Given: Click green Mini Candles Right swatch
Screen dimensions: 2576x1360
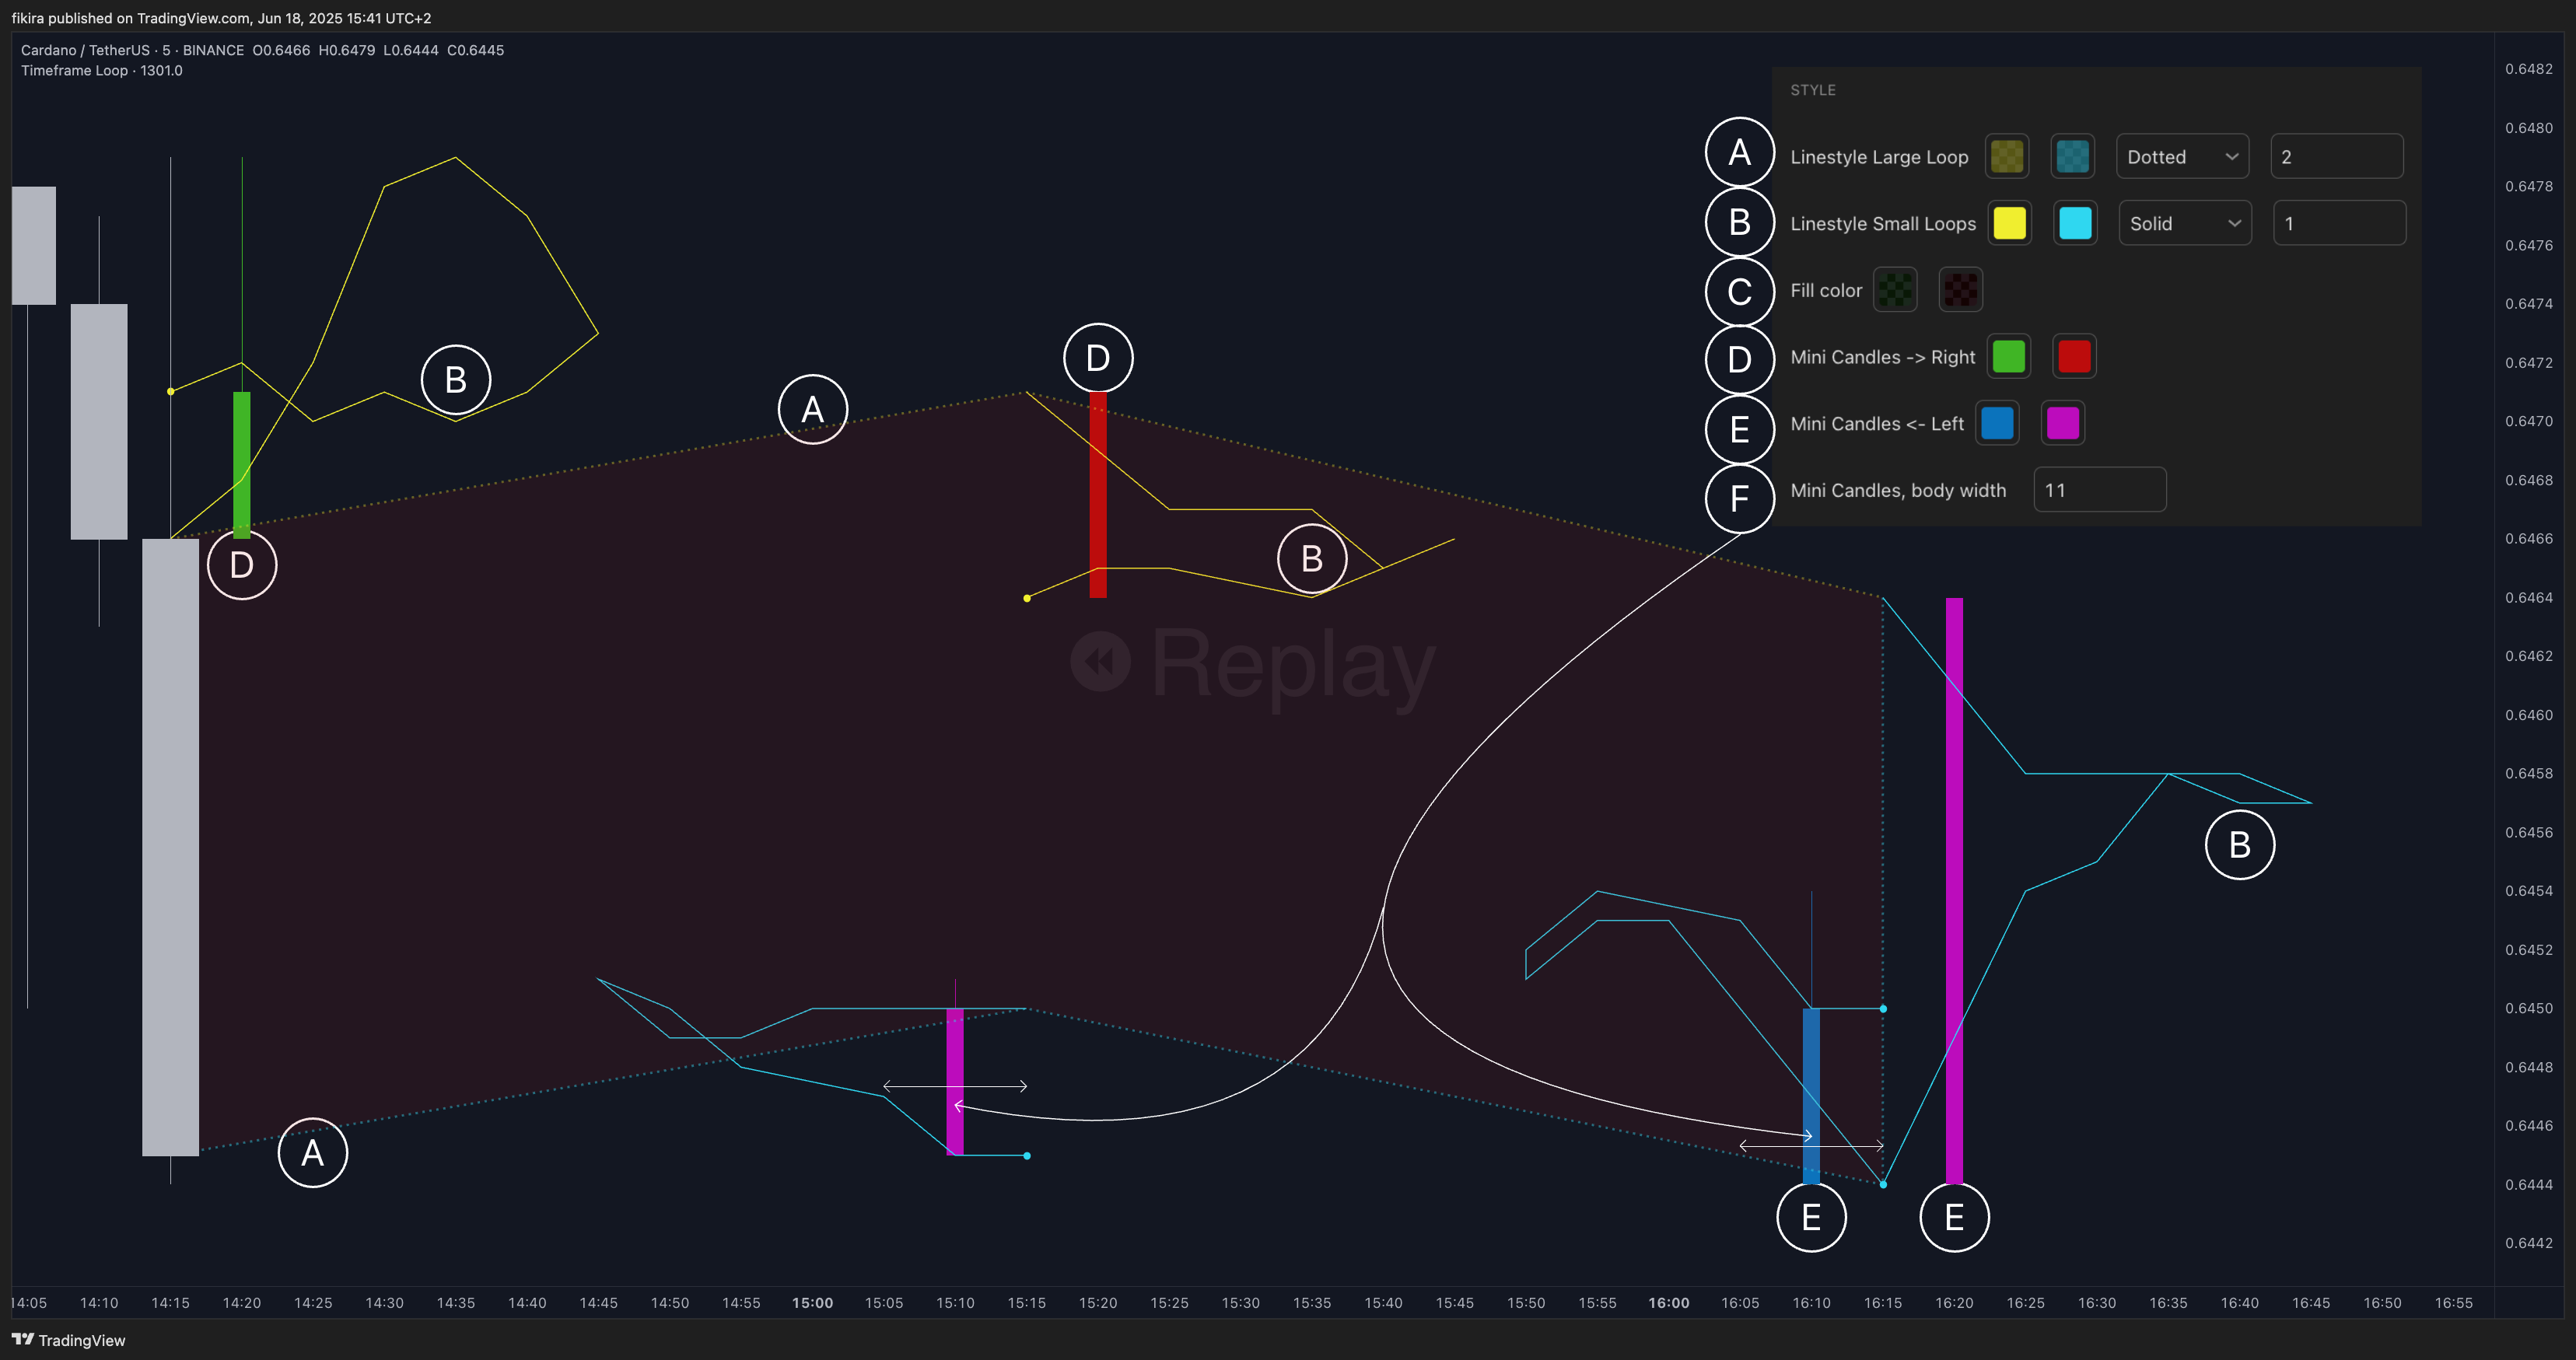Looking at the screenshot, I should (x=2009, y=357).
